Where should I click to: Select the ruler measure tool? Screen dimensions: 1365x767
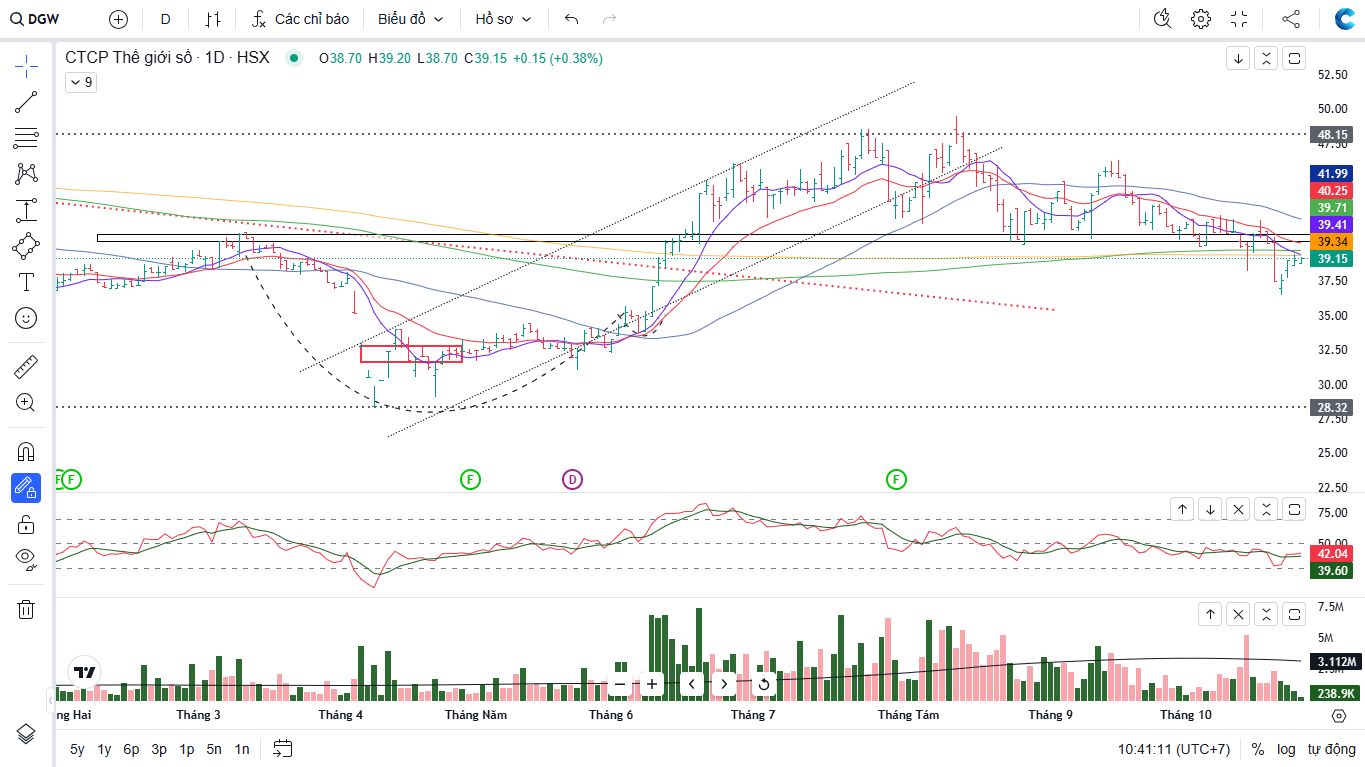tap(26, 367)
